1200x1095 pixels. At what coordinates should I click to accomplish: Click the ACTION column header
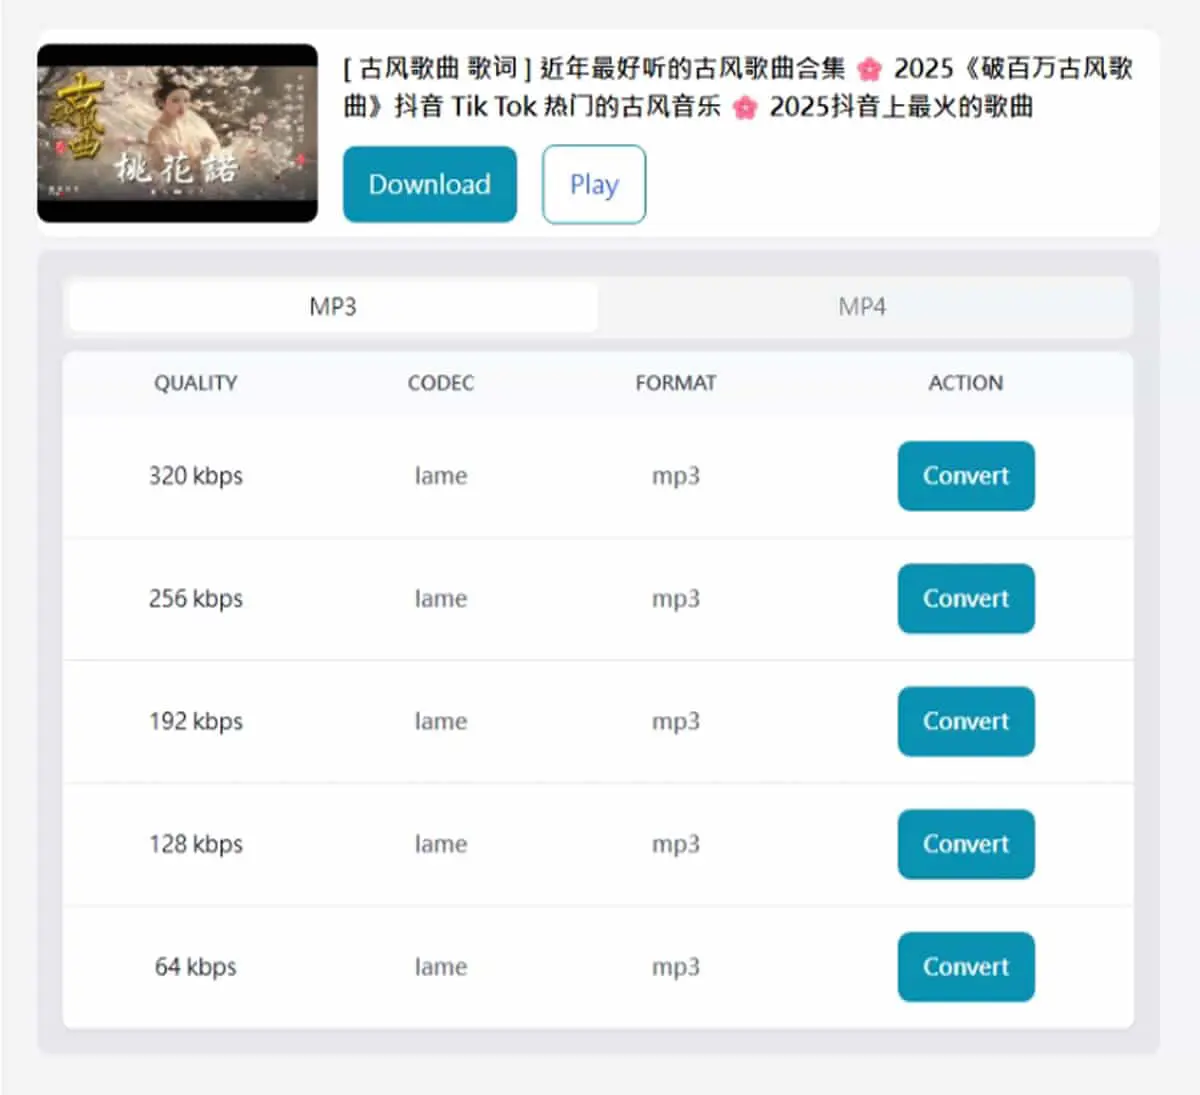click(966, 383)
